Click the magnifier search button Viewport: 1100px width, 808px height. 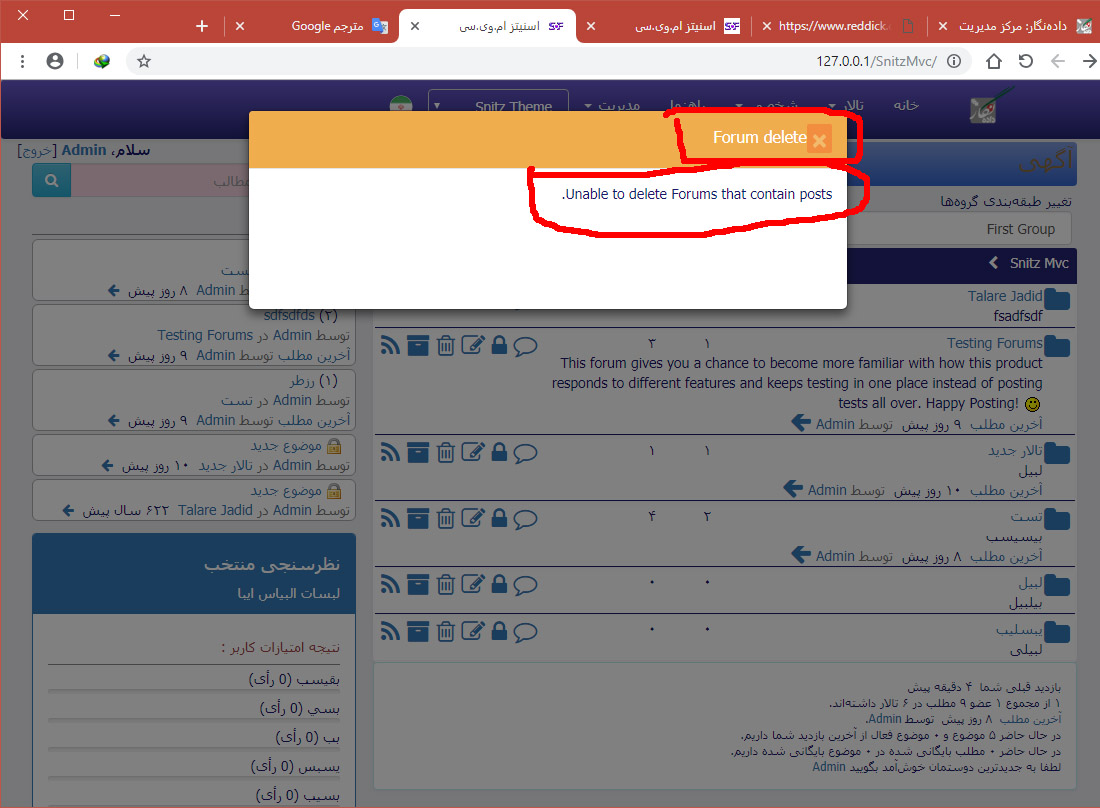click(x=51, y=181)
